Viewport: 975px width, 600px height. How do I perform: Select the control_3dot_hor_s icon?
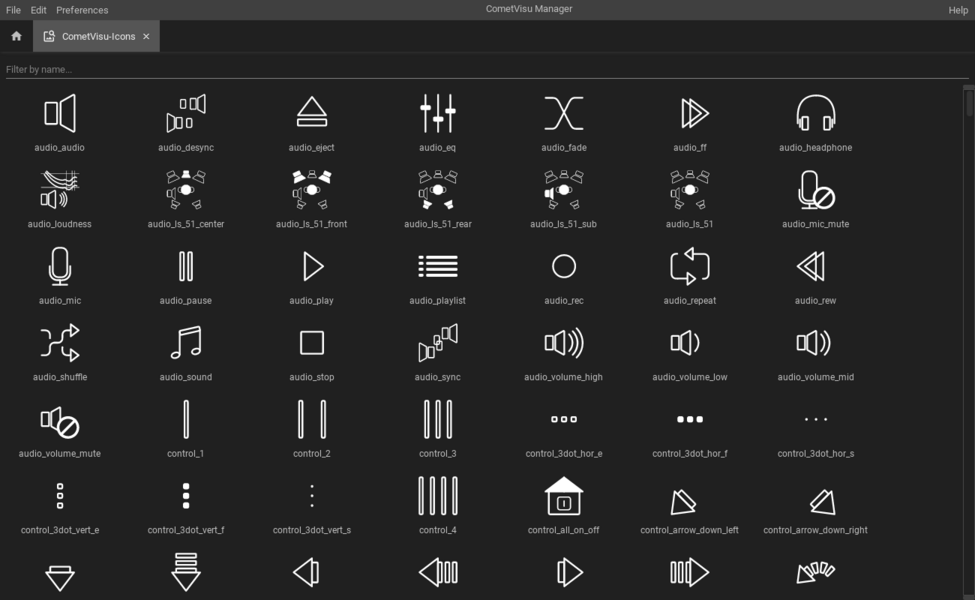[x=816, y=419]
